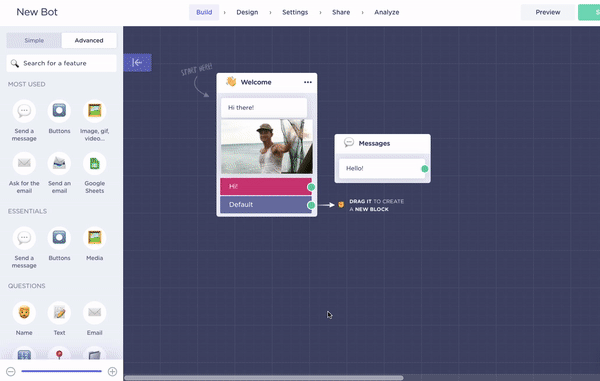Zoom in with the plus icon
This screenshot has height=381, width=600.
pyautogui.click(x=112, y=371)
